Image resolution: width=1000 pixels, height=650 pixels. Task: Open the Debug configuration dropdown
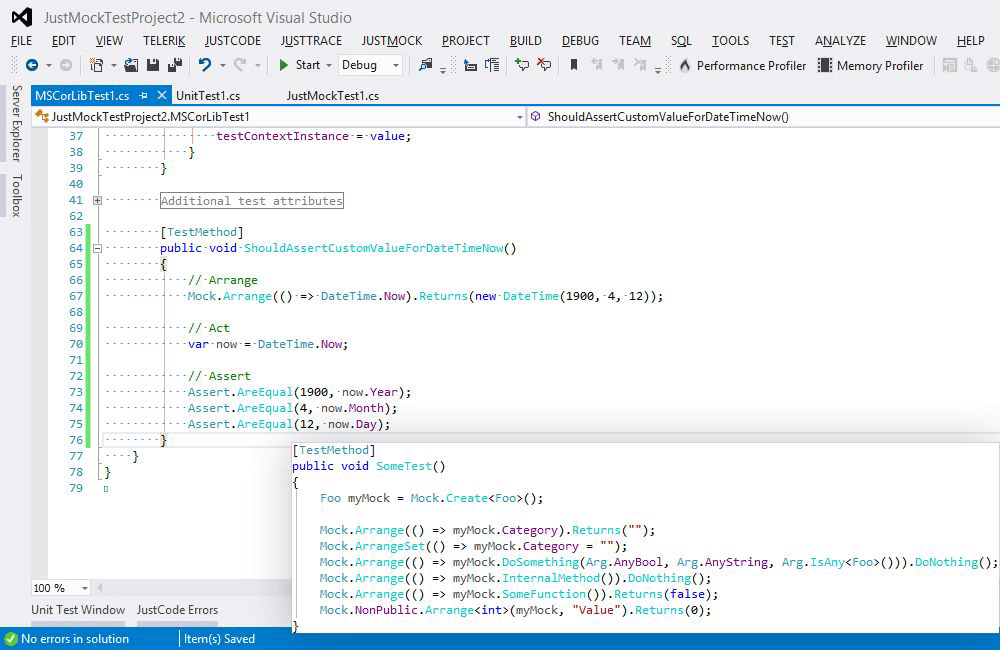(370, 64)
